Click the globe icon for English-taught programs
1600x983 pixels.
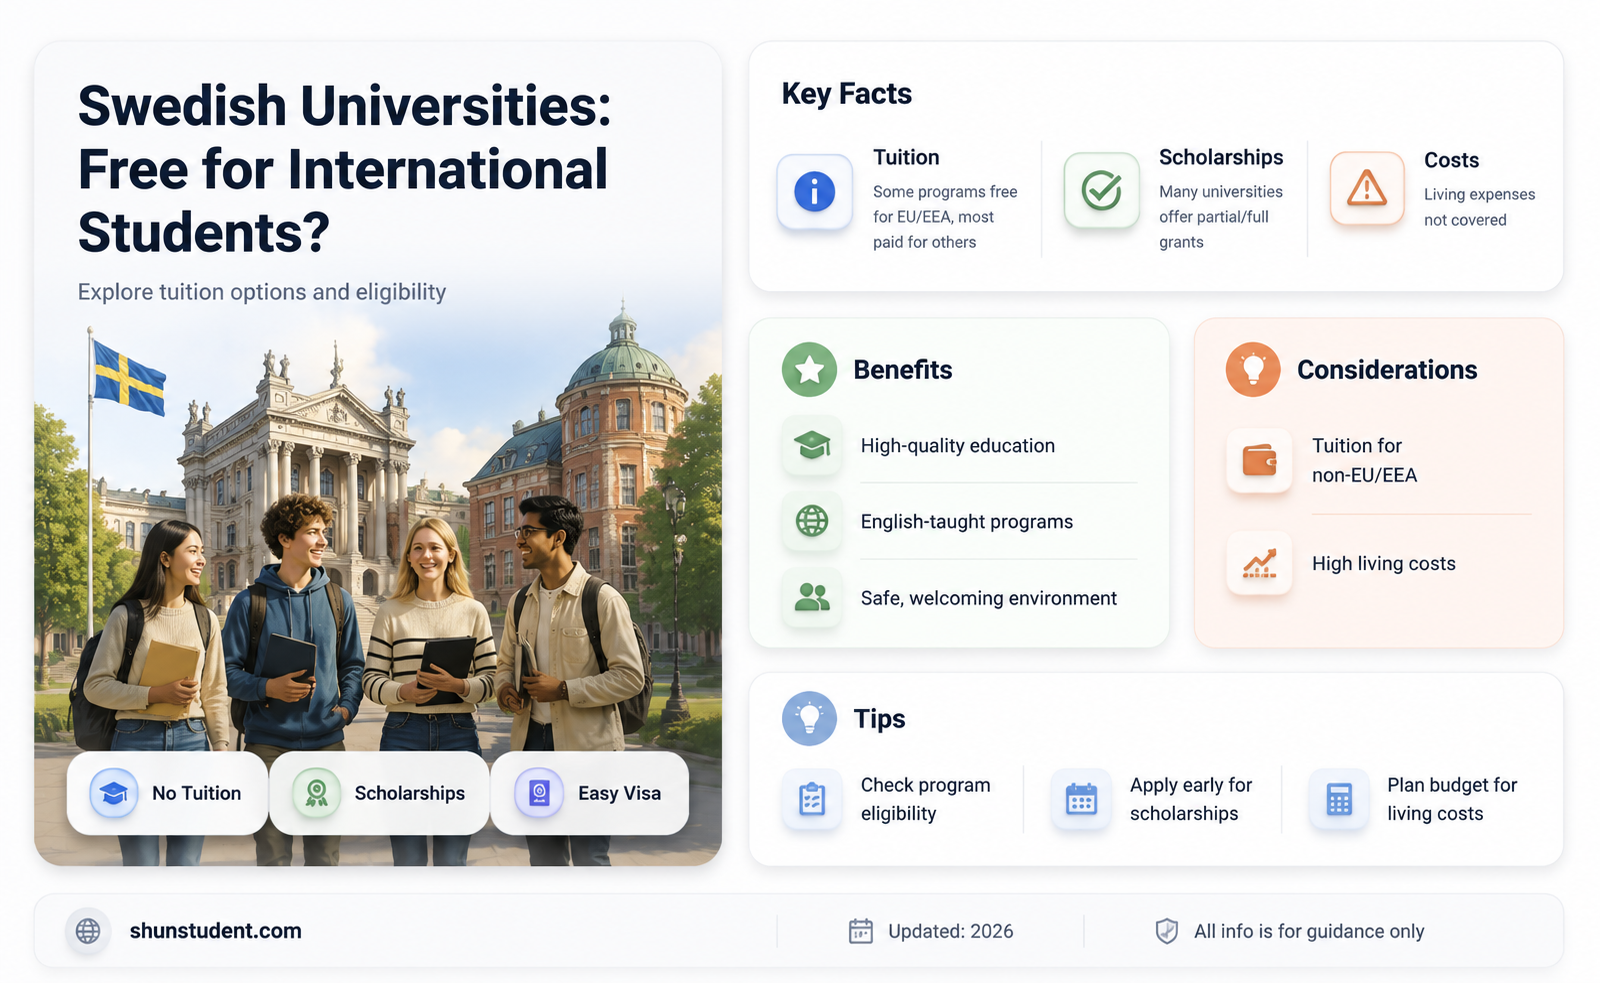[812, 521]
